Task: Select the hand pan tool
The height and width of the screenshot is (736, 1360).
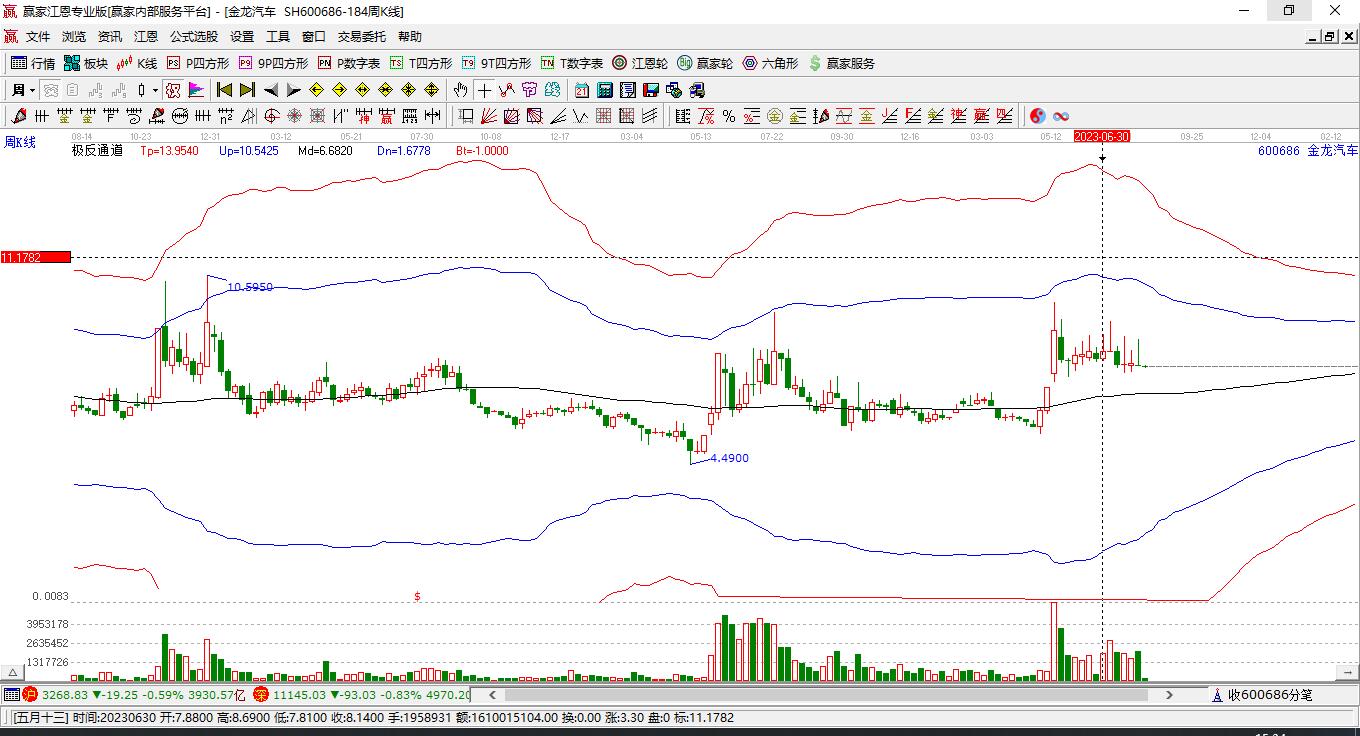Action: (461, 90)
